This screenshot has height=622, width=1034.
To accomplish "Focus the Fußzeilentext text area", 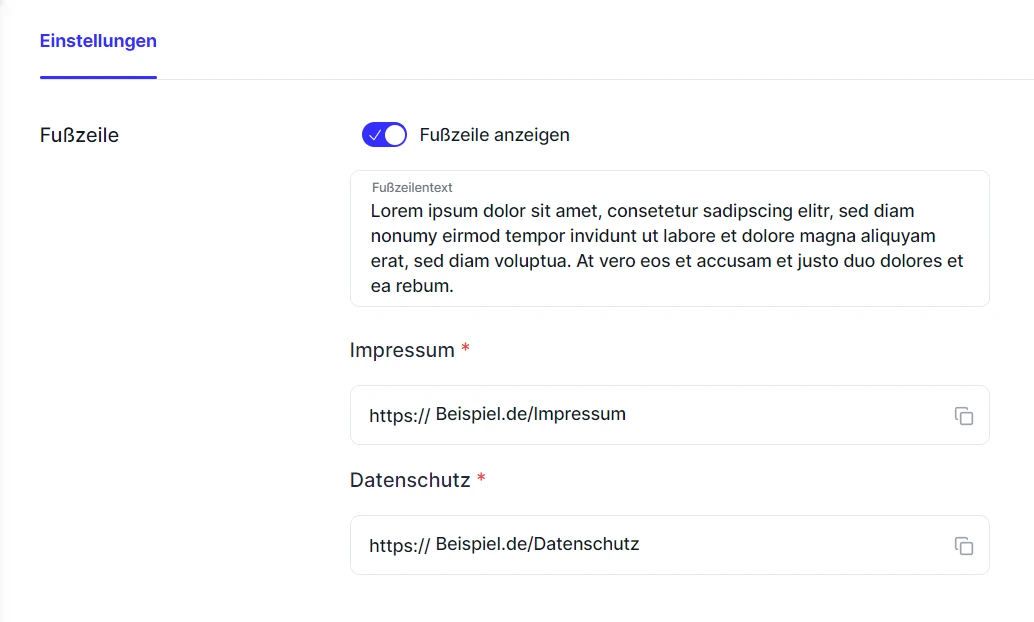I will (x=668, y=250).
